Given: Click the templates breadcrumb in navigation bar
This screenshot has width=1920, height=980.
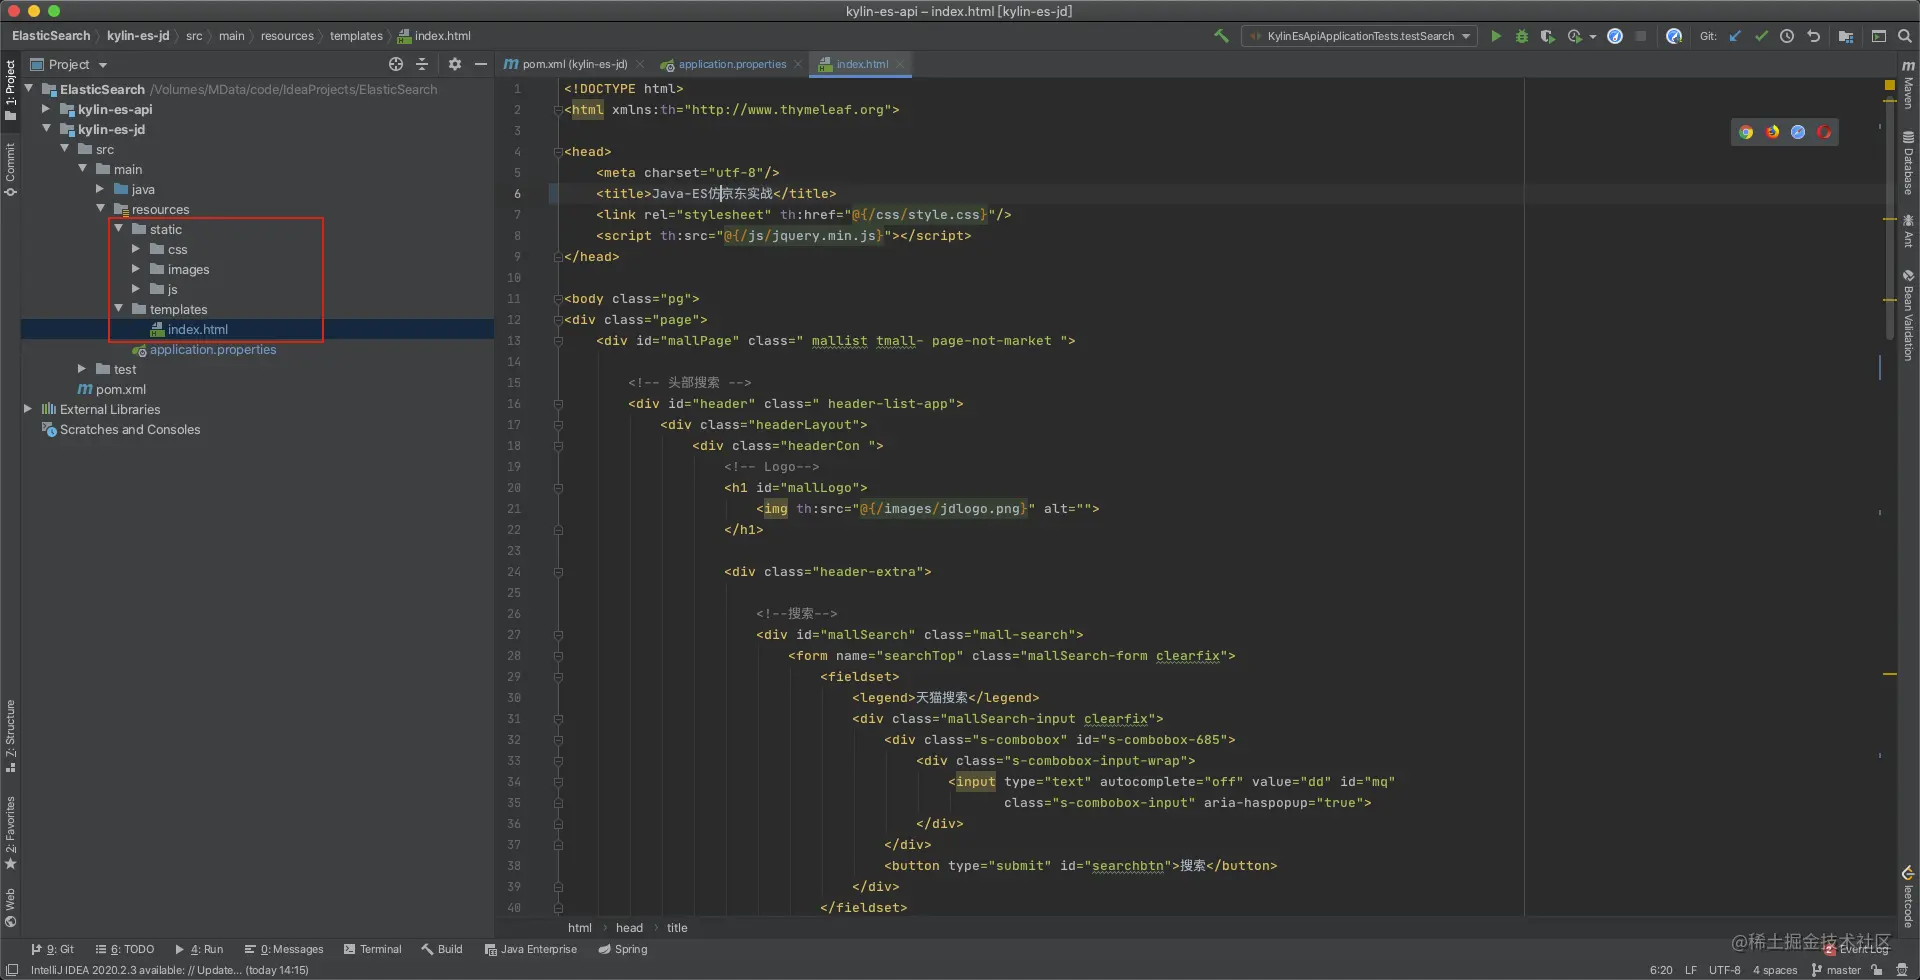Looking at the screenshot, I should pyautogui.click(x=356, y=36).
